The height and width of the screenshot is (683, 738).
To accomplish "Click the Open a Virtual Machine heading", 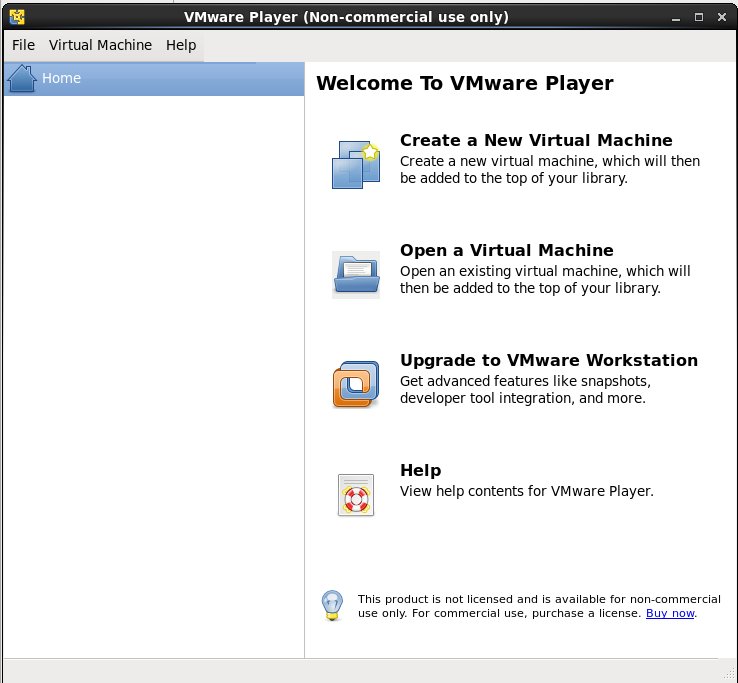I will coord(506,250).
